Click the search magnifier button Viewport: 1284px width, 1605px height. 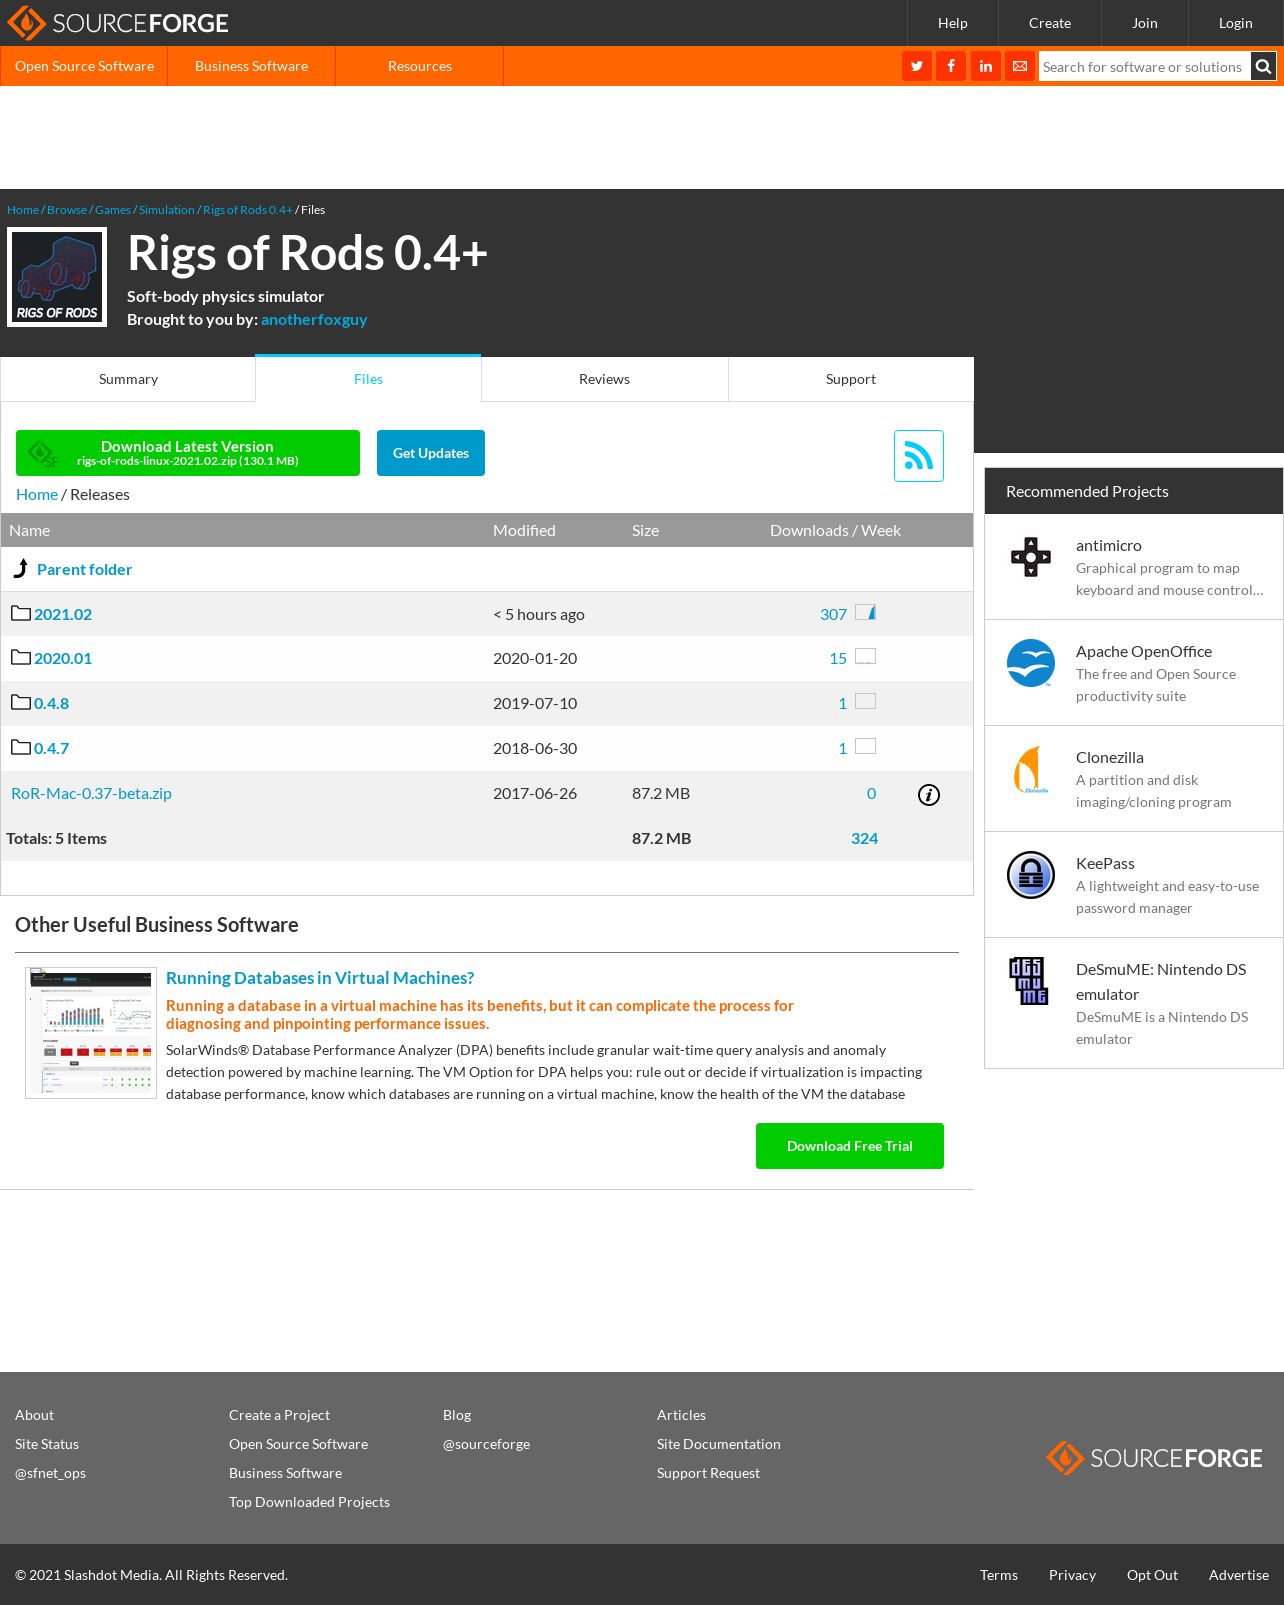coord(1264,66)
